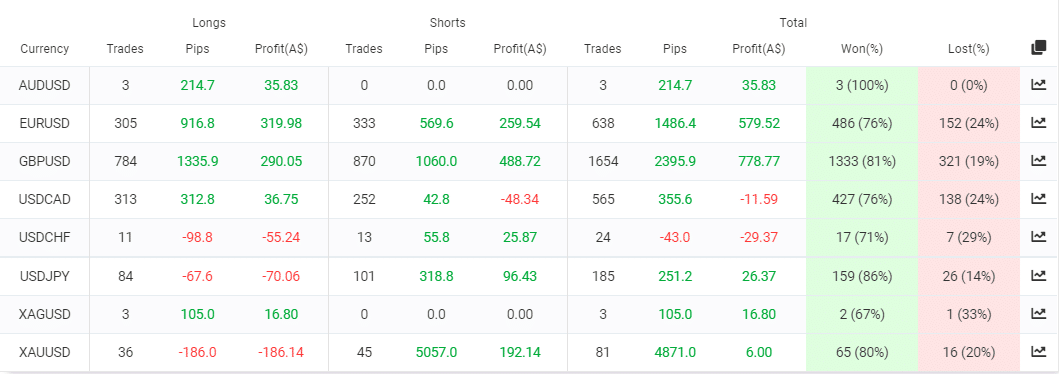Open the chart icon for EURUSD row
The width and height of the screenshot is (1059, 374).
click(x=1037, y=124)
